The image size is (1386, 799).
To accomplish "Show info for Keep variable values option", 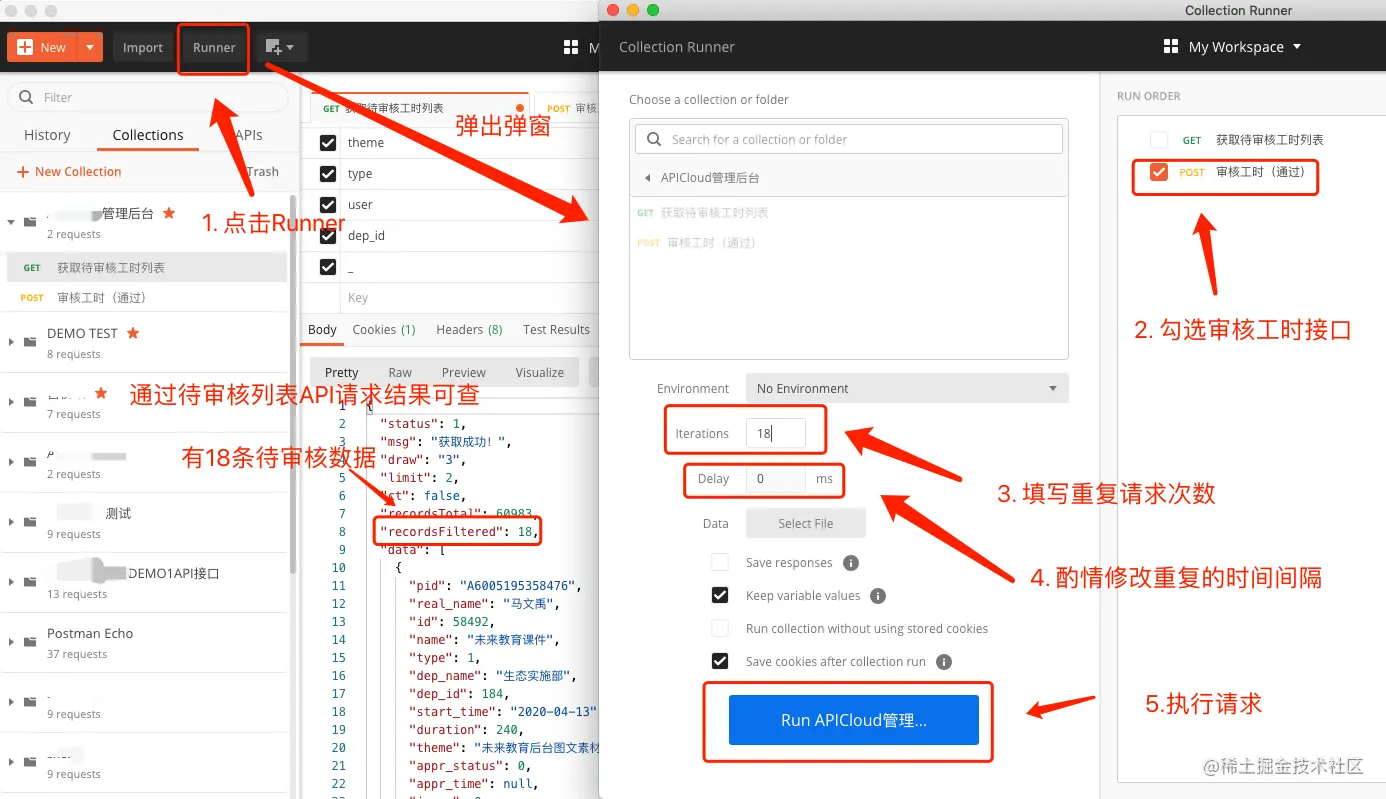I will tap(878, 596).
